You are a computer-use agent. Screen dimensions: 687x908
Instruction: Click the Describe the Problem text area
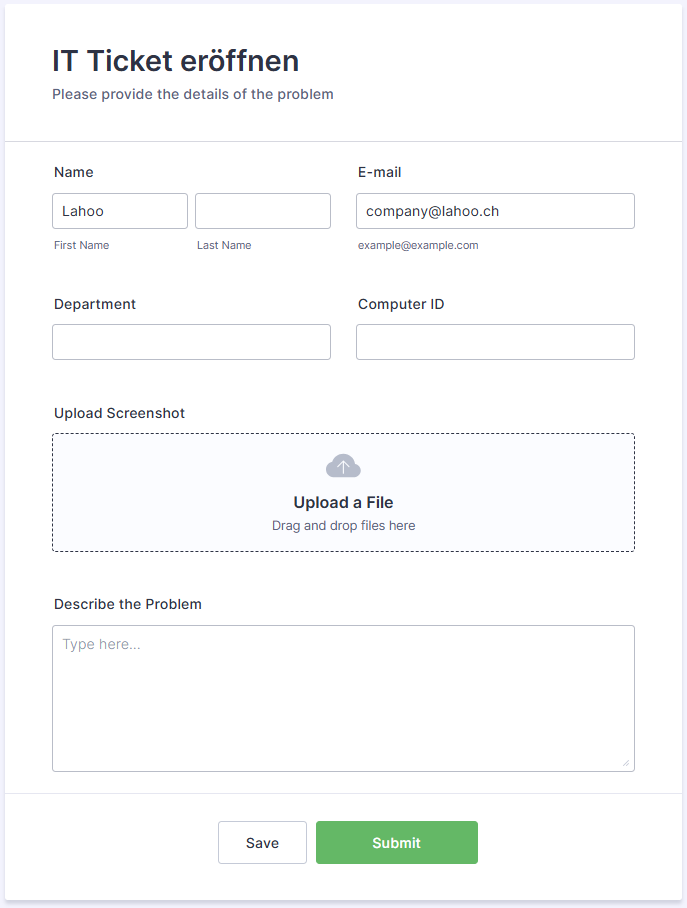click(x=344, y=698)
